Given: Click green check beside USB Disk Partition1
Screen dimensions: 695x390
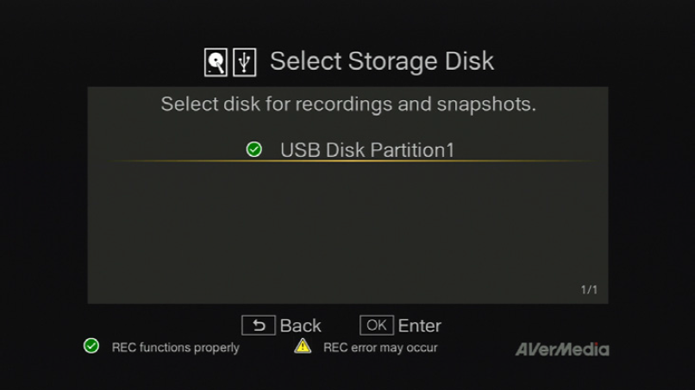Looking at the screenshot, I should pos(254,149).
